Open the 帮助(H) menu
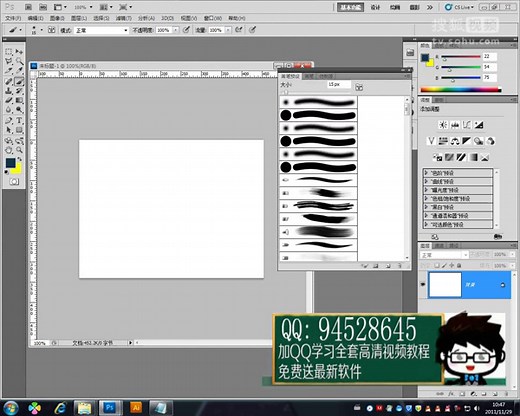 coord(237,18)
